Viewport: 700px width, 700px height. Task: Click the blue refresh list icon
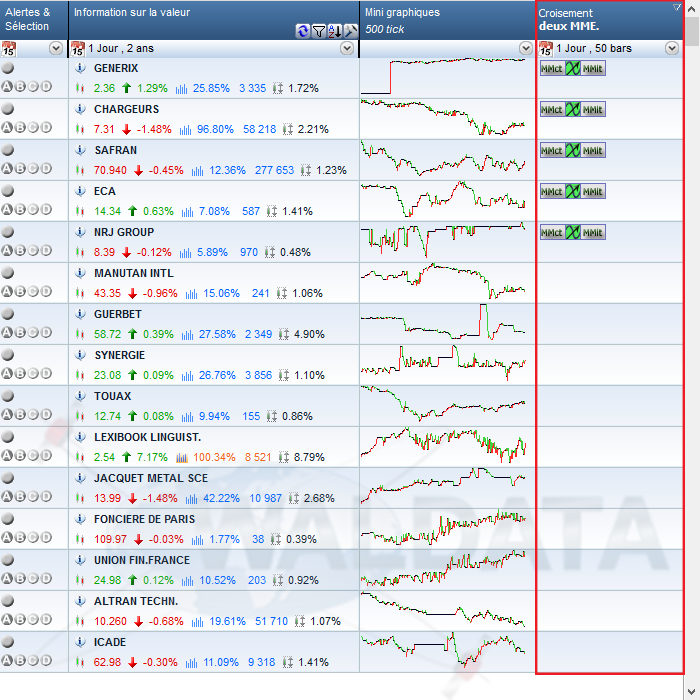[303, 31]
